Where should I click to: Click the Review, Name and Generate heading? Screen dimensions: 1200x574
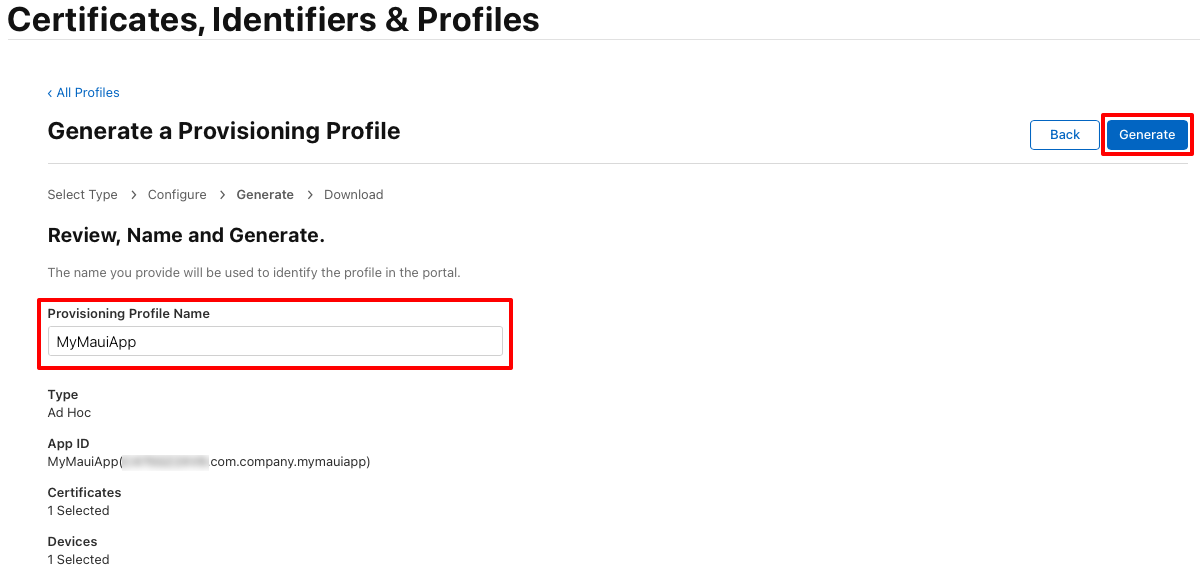[x=186, y=236]
